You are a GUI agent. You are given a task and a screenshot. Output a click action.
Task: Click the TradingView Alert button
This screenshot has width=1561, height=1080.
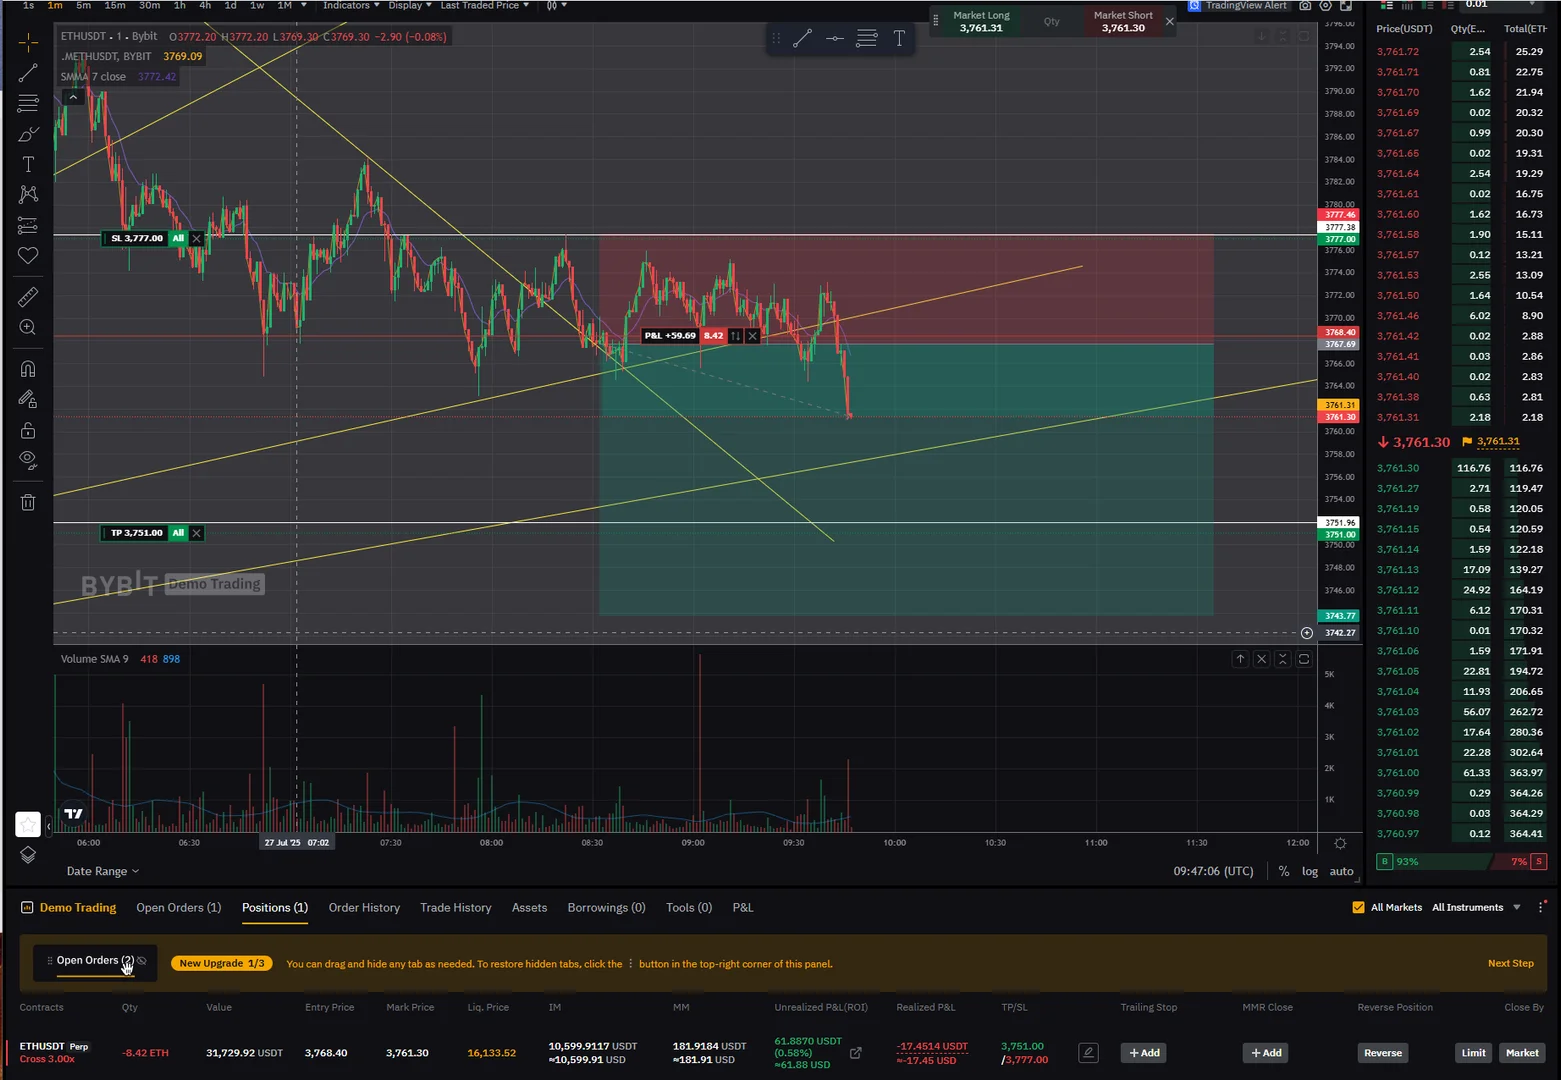pos(1238,6)
